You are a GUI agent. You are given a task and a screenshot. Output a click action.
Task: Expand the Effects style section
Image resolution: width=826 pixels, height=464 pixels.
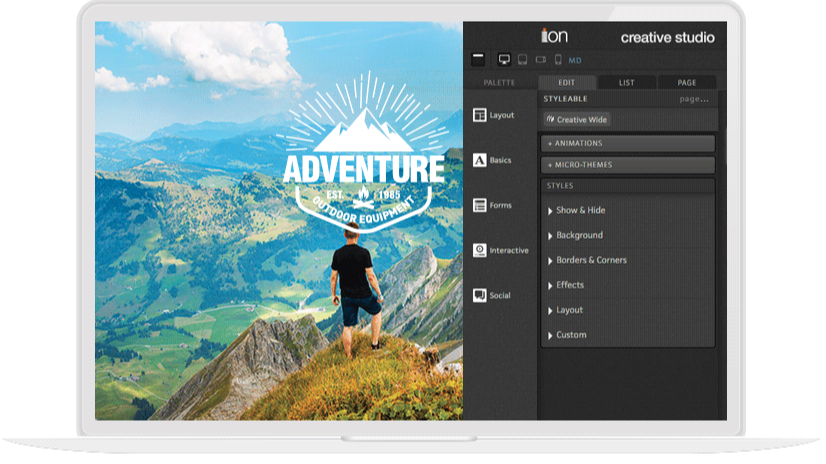pos(570,285)
